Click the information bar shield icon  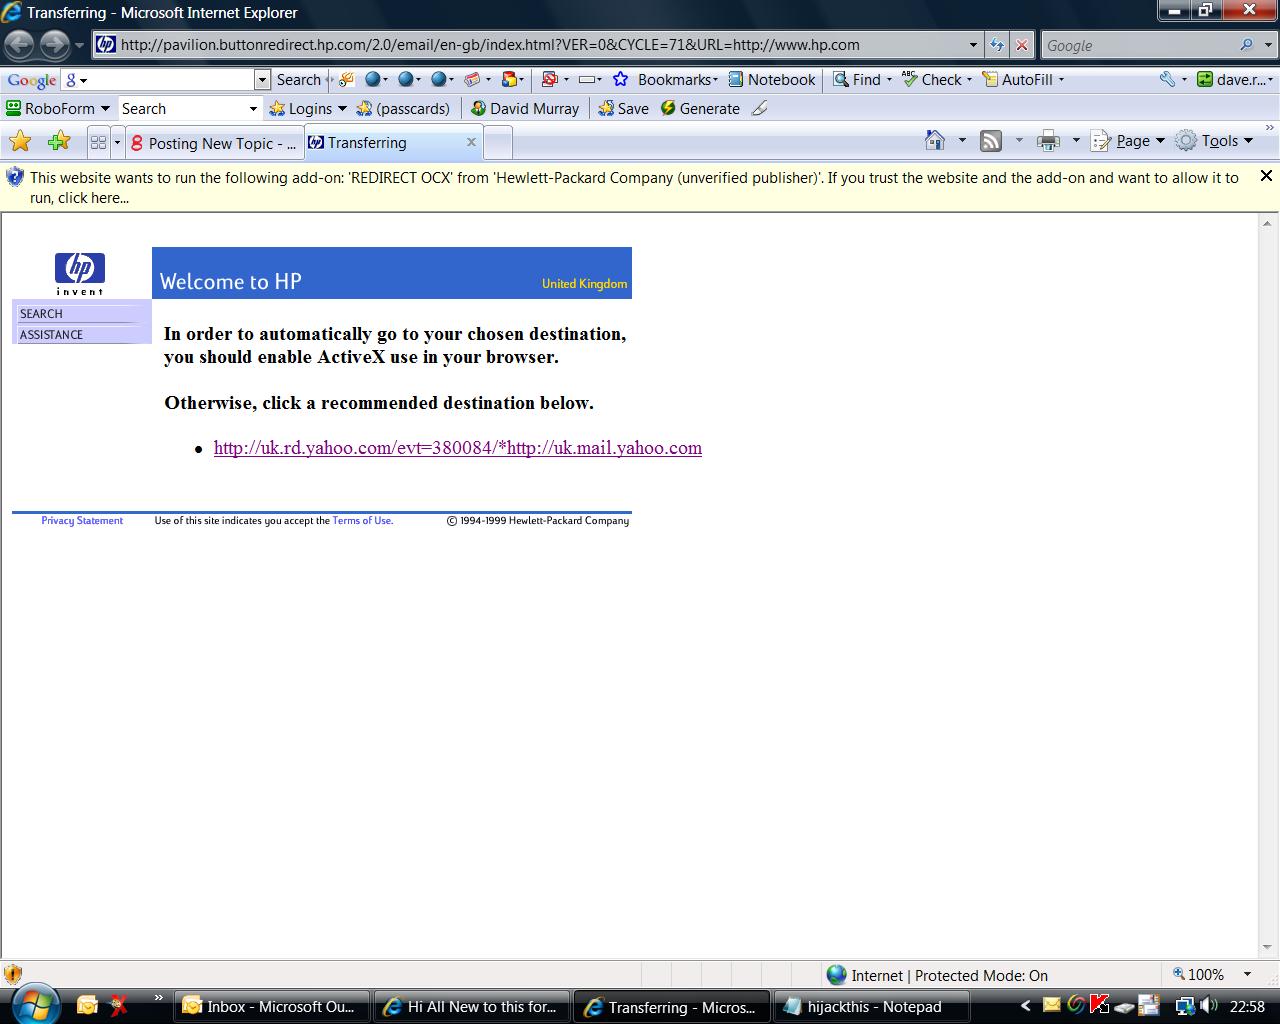pyautogui.click(x=15, y=178)
